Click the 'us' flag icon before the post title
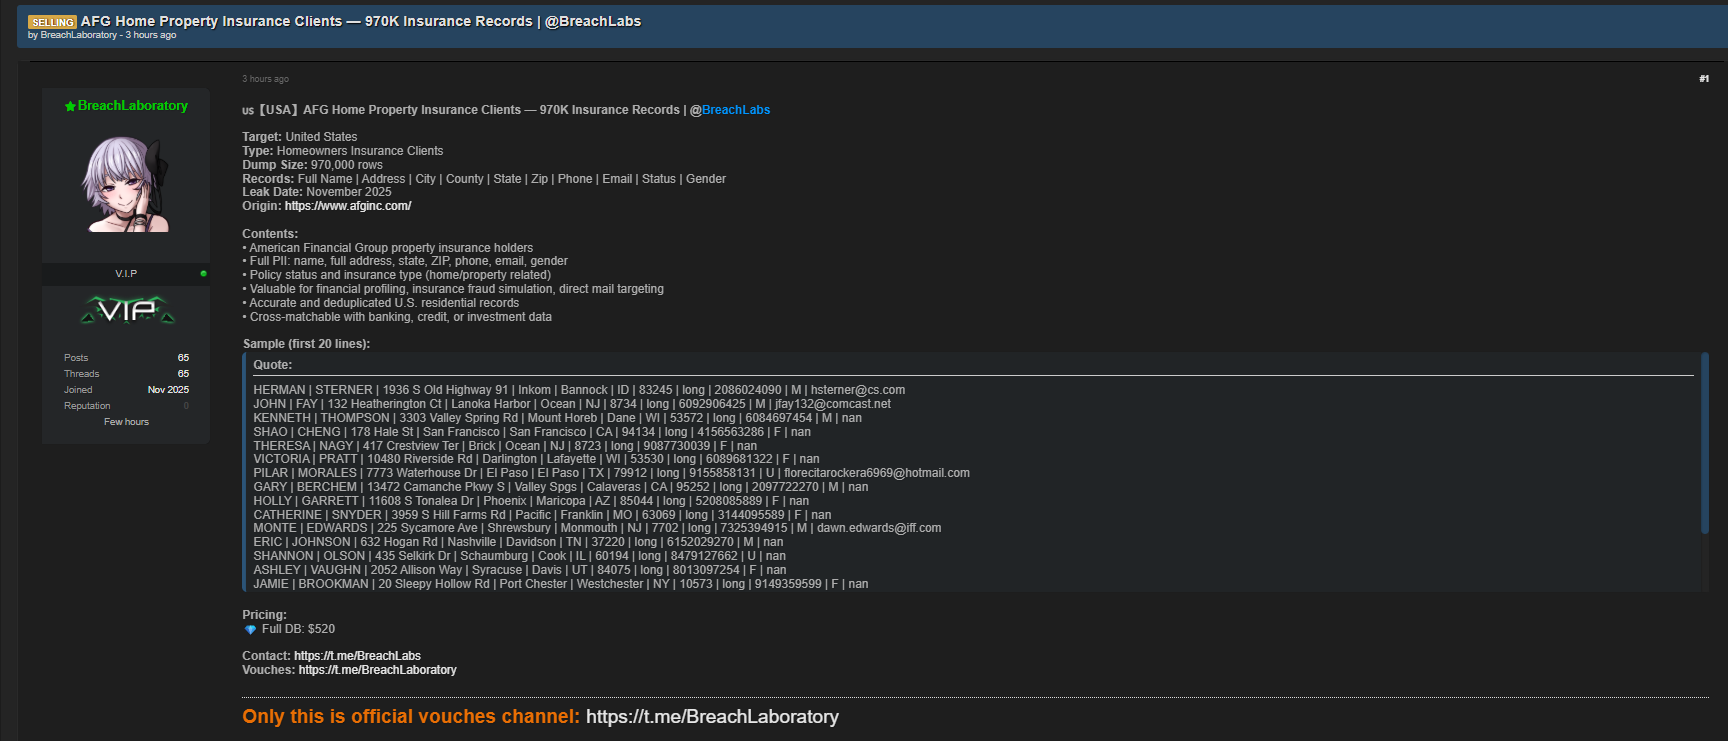Screen dimensions: 1728x741 pyautogui.click(x=248, y=111)
